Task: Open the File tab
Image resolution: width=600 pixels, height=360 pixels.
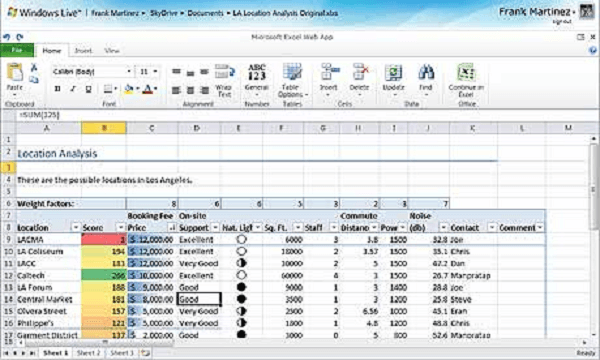Action: tap(17, 50)
